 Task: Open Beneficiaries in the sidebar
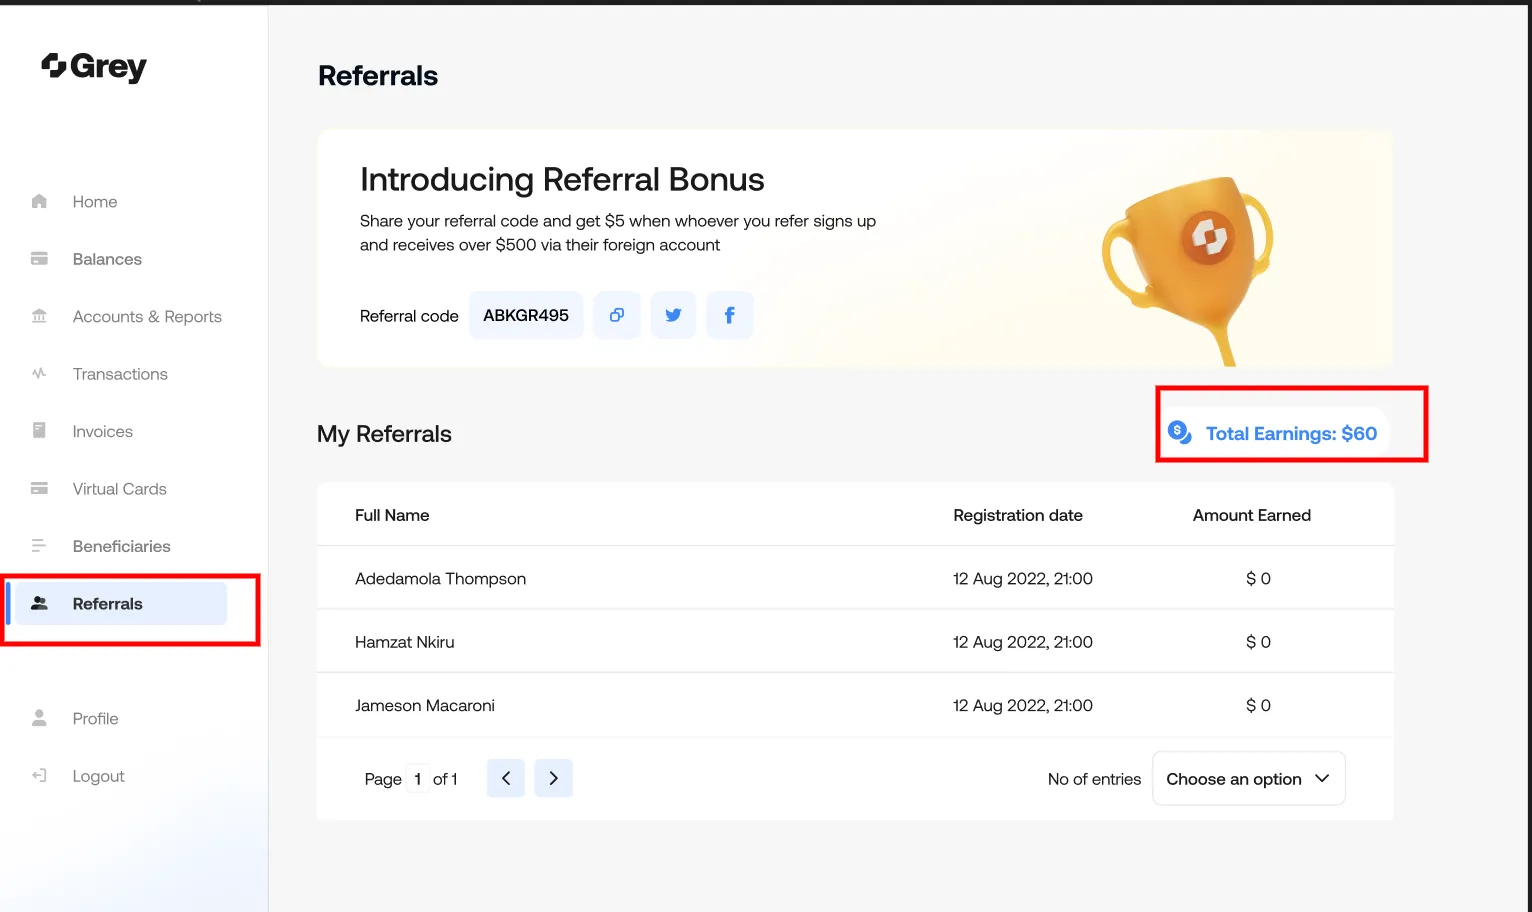pos(122,546)
